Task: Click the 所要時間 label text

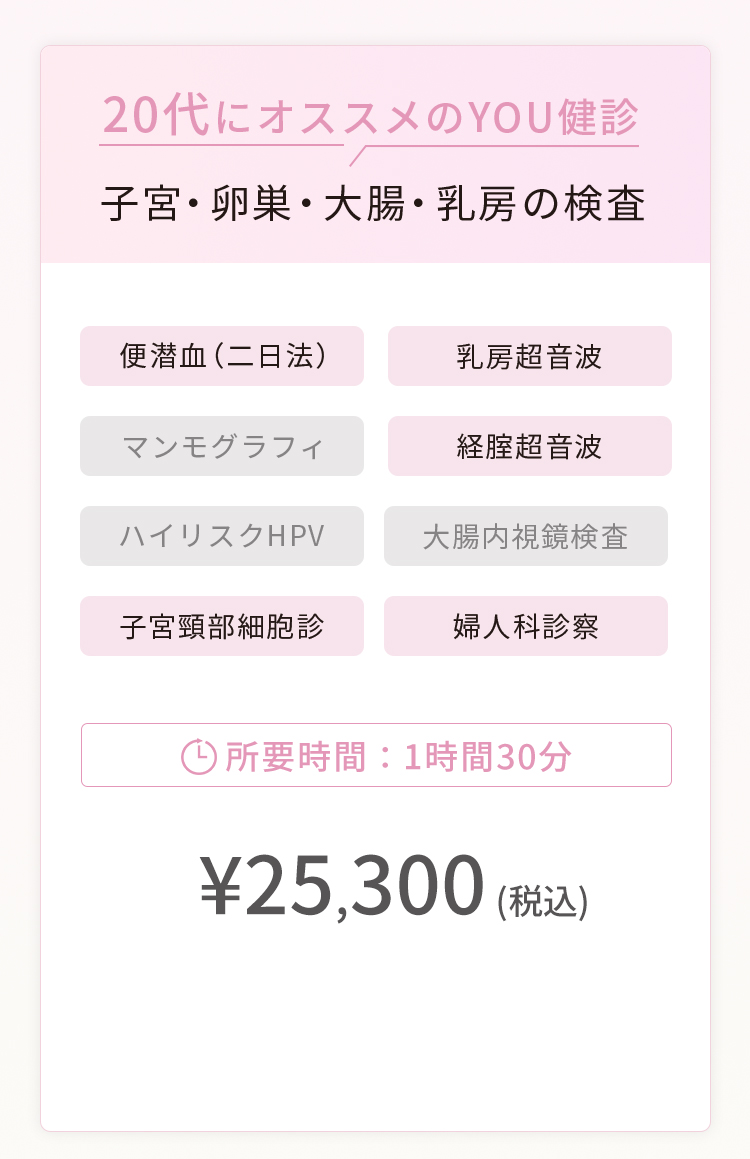Action: tap(296, 757)
